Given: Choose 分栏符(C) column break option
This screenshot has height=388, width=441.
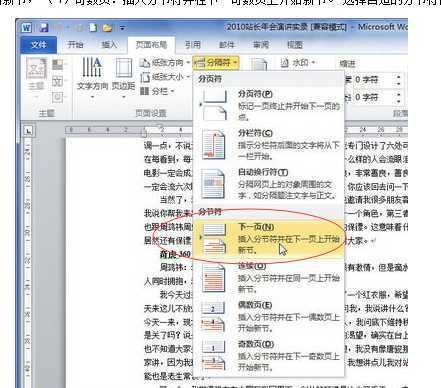Looking at the screenshot, I should click(x=269, y=144).
